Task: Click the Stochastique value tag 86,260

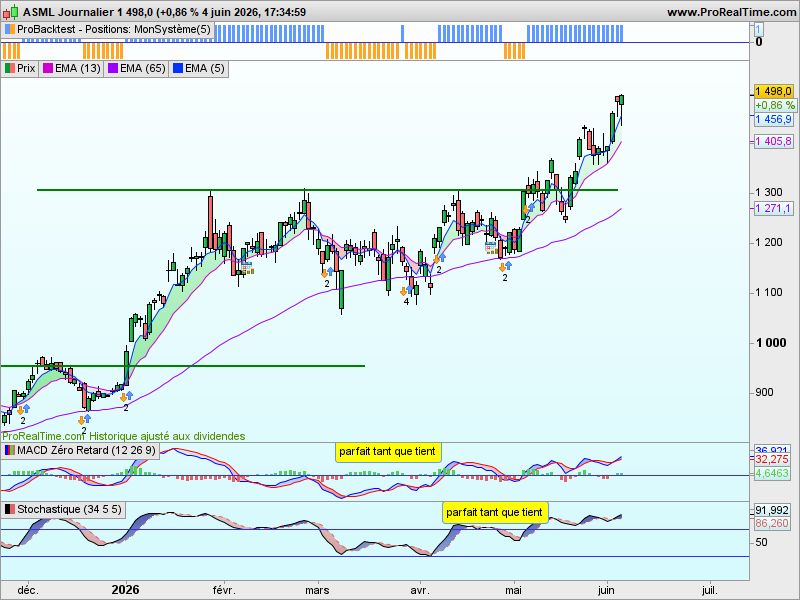Action: (771, 523)
